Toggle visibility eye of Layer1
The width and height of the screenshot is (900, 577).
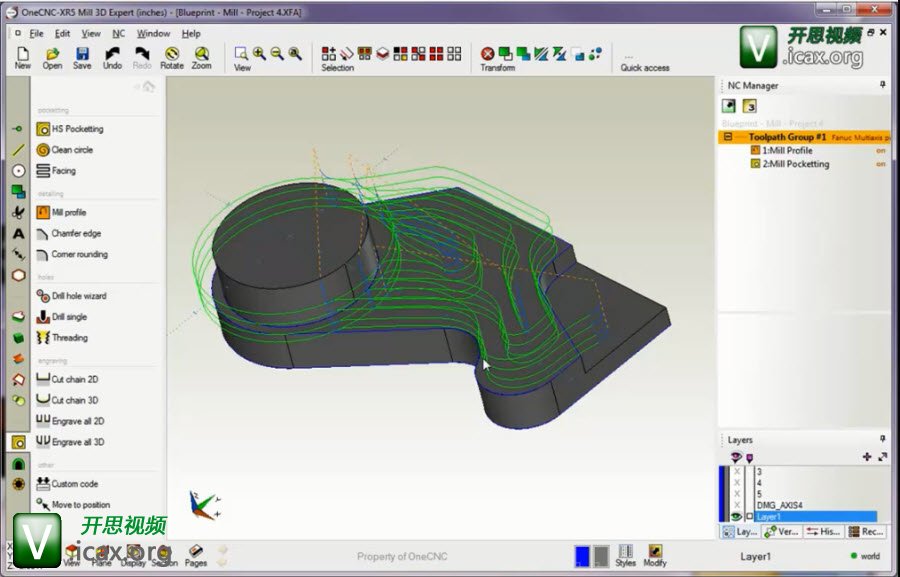tap(737, 516)
